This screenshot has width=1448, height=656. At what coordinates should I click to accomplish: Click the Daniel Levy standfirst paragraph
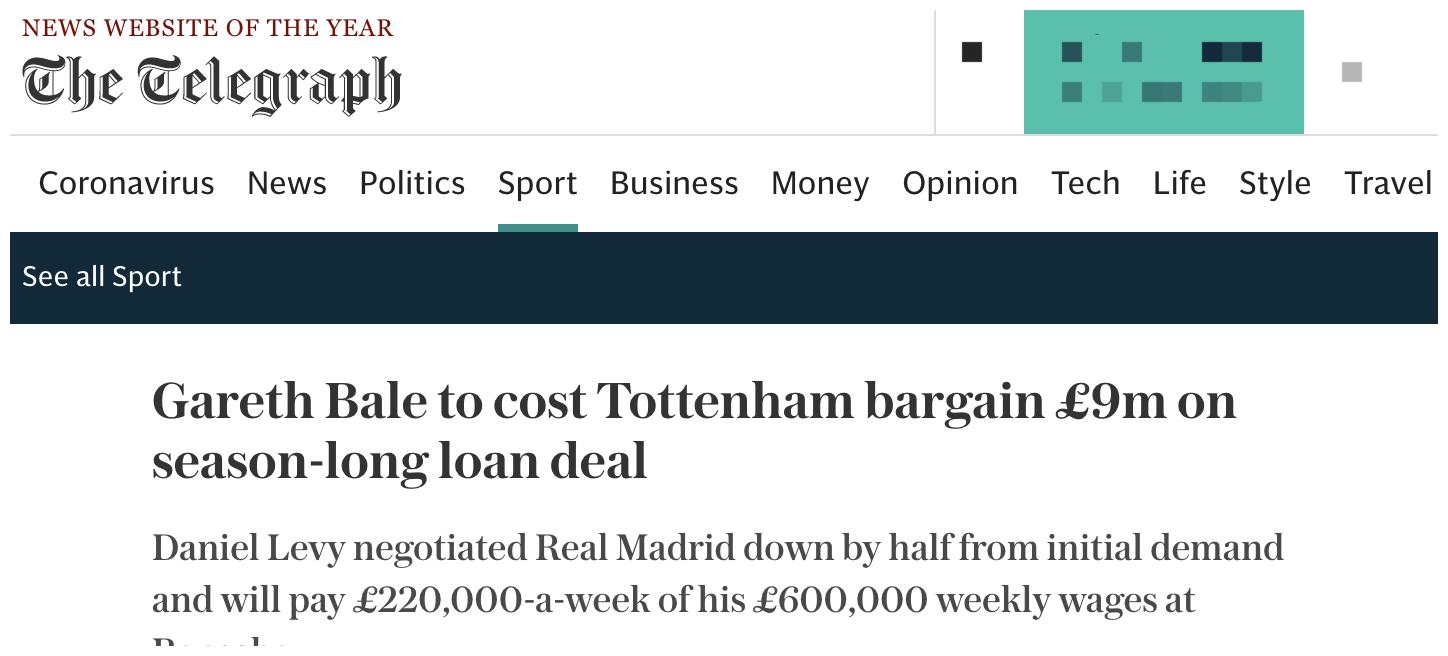(x=718, y=590)
